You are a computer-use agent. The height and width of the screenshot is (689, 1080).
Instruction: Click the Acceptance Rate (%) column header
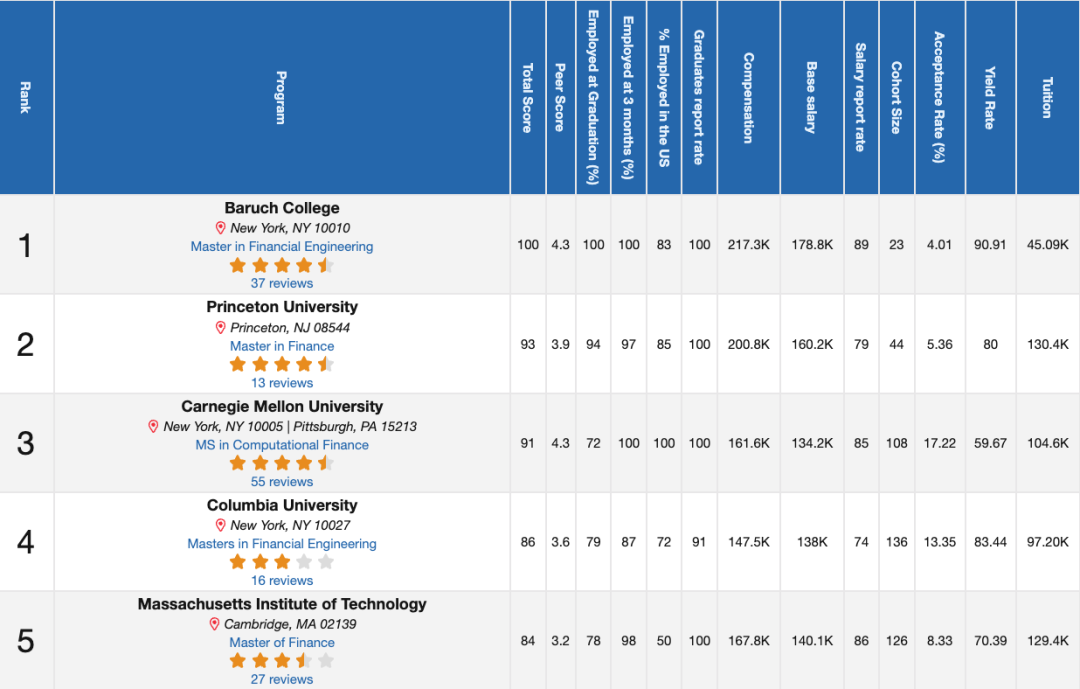click(x=939, y=97)
